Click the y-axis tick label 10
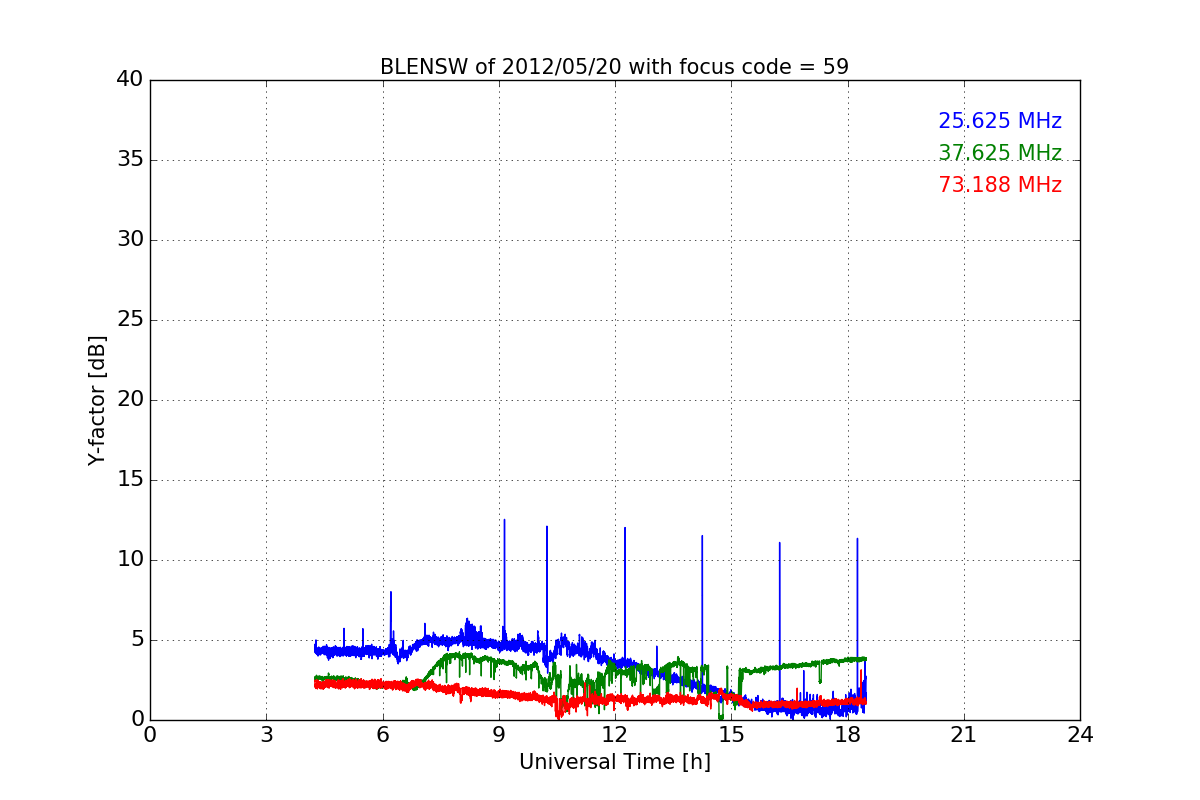Viewport: 1200px width, 800px height. tap(130, 560)
